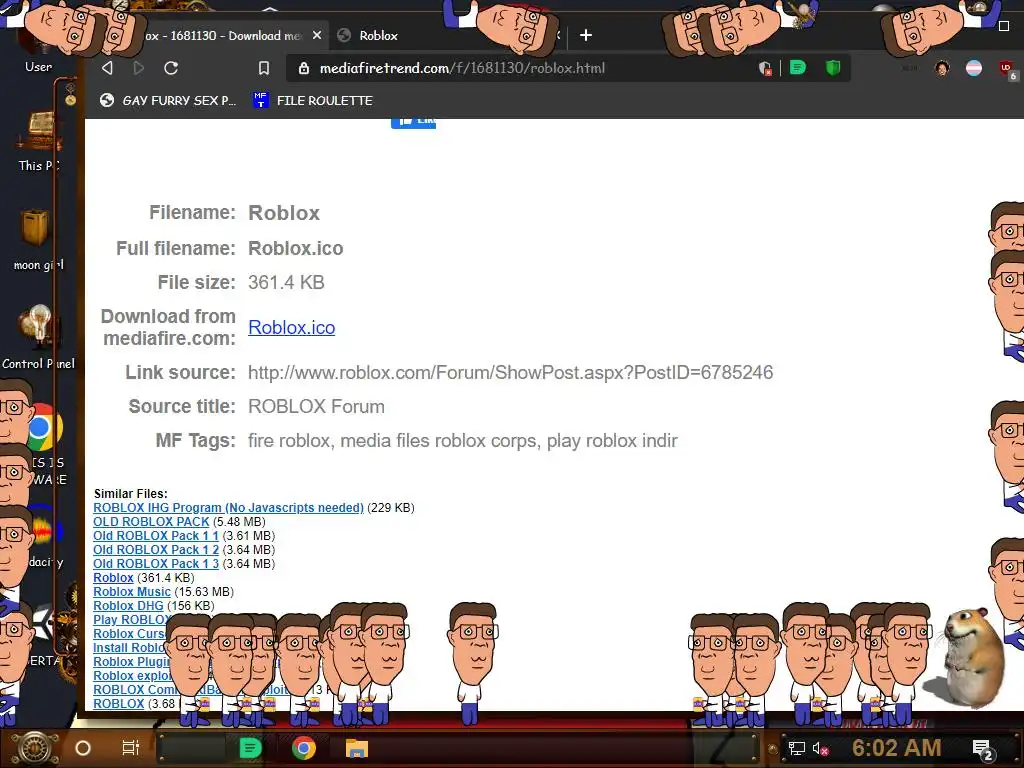Open the ROBLOX (3.68) link at list bottom

point(118,703)
